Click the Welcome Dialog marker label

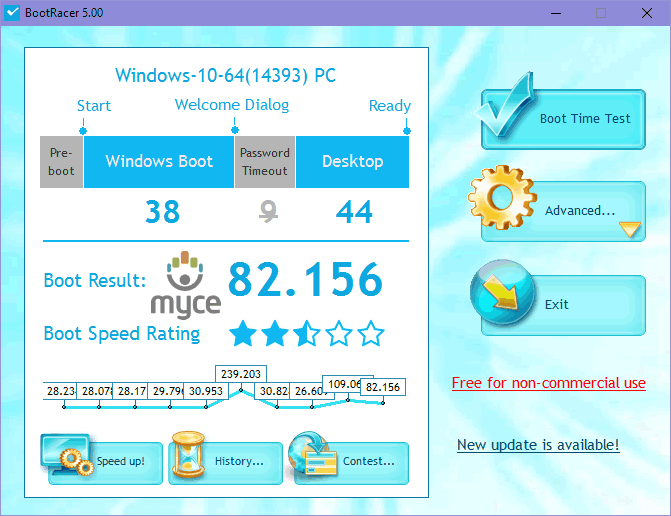point(232,105)
